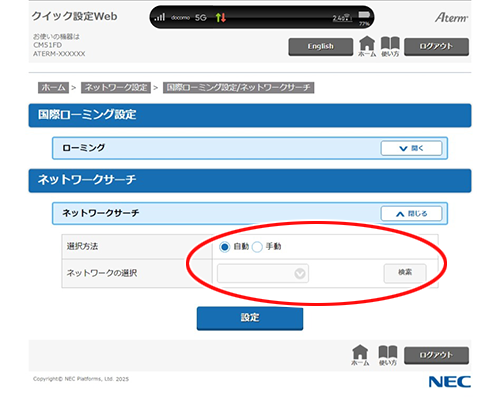Click the 検索 search button
The height and width of the screenshot is (408, 500).
[405, 273]
